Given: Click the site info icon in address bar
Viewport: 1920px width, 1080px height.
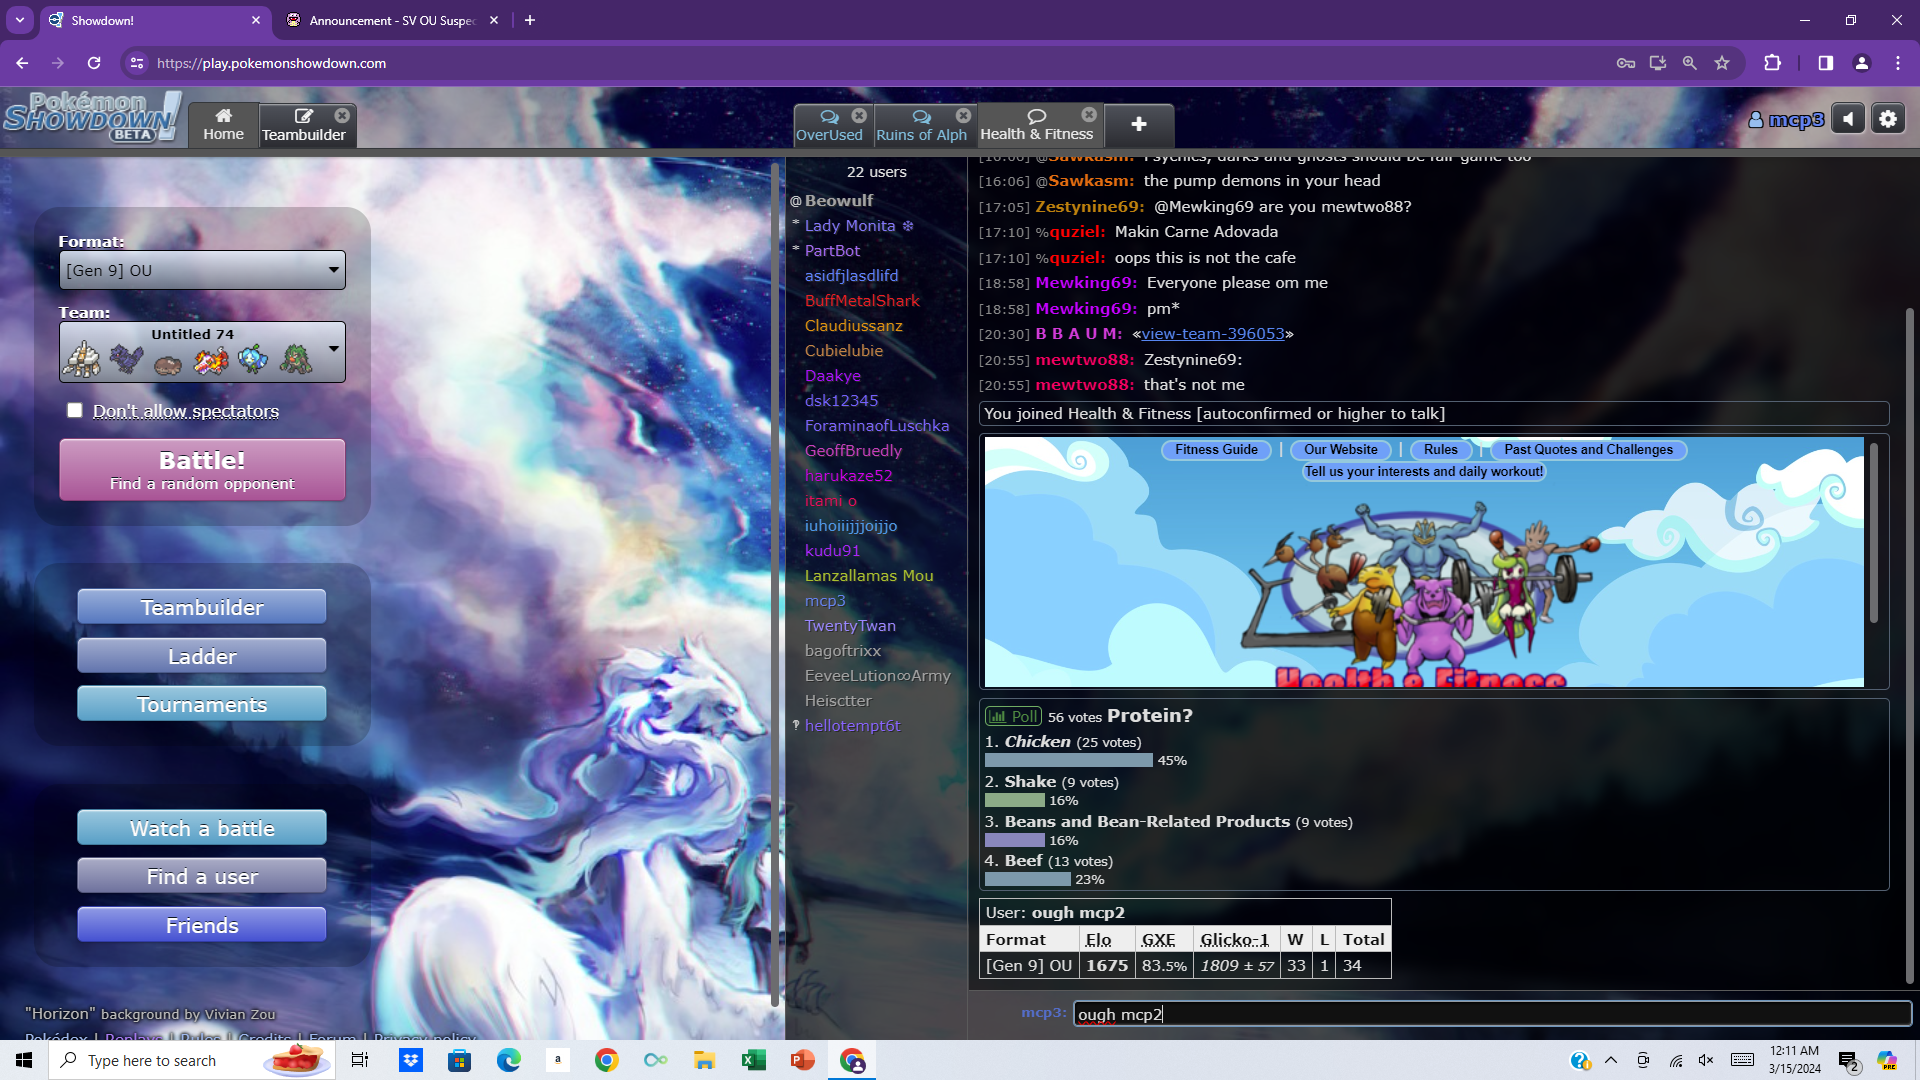Looking at the screenshot, I should [x=137, y=63].
